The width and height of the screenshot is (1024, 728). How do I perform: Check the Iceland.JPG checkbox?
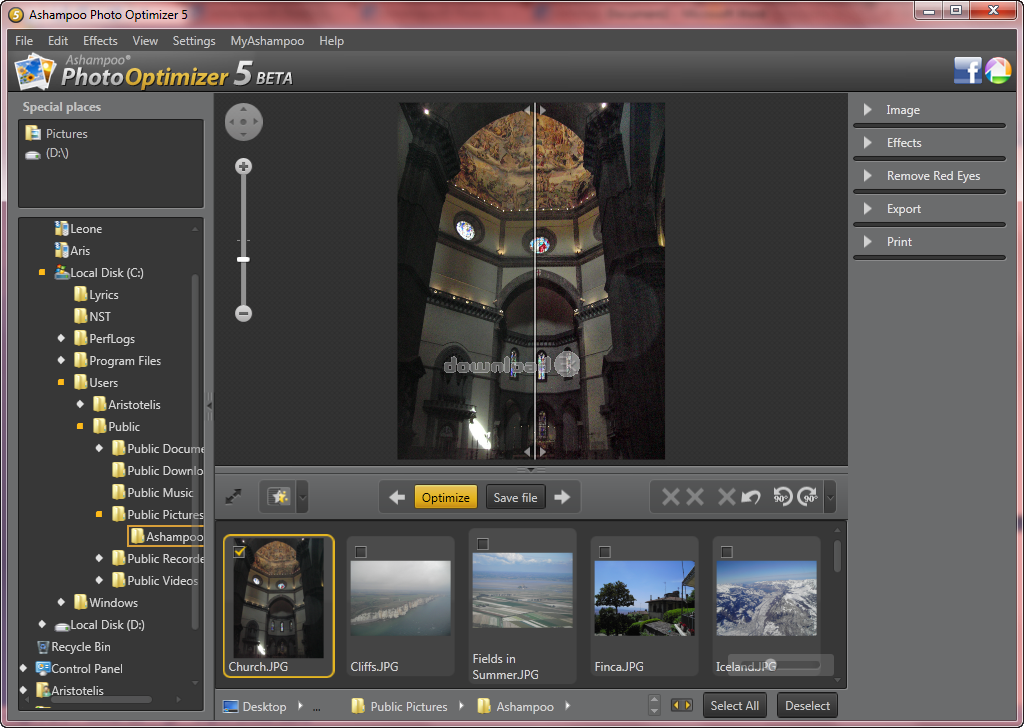pyautogui.click(x=726, y=552)
